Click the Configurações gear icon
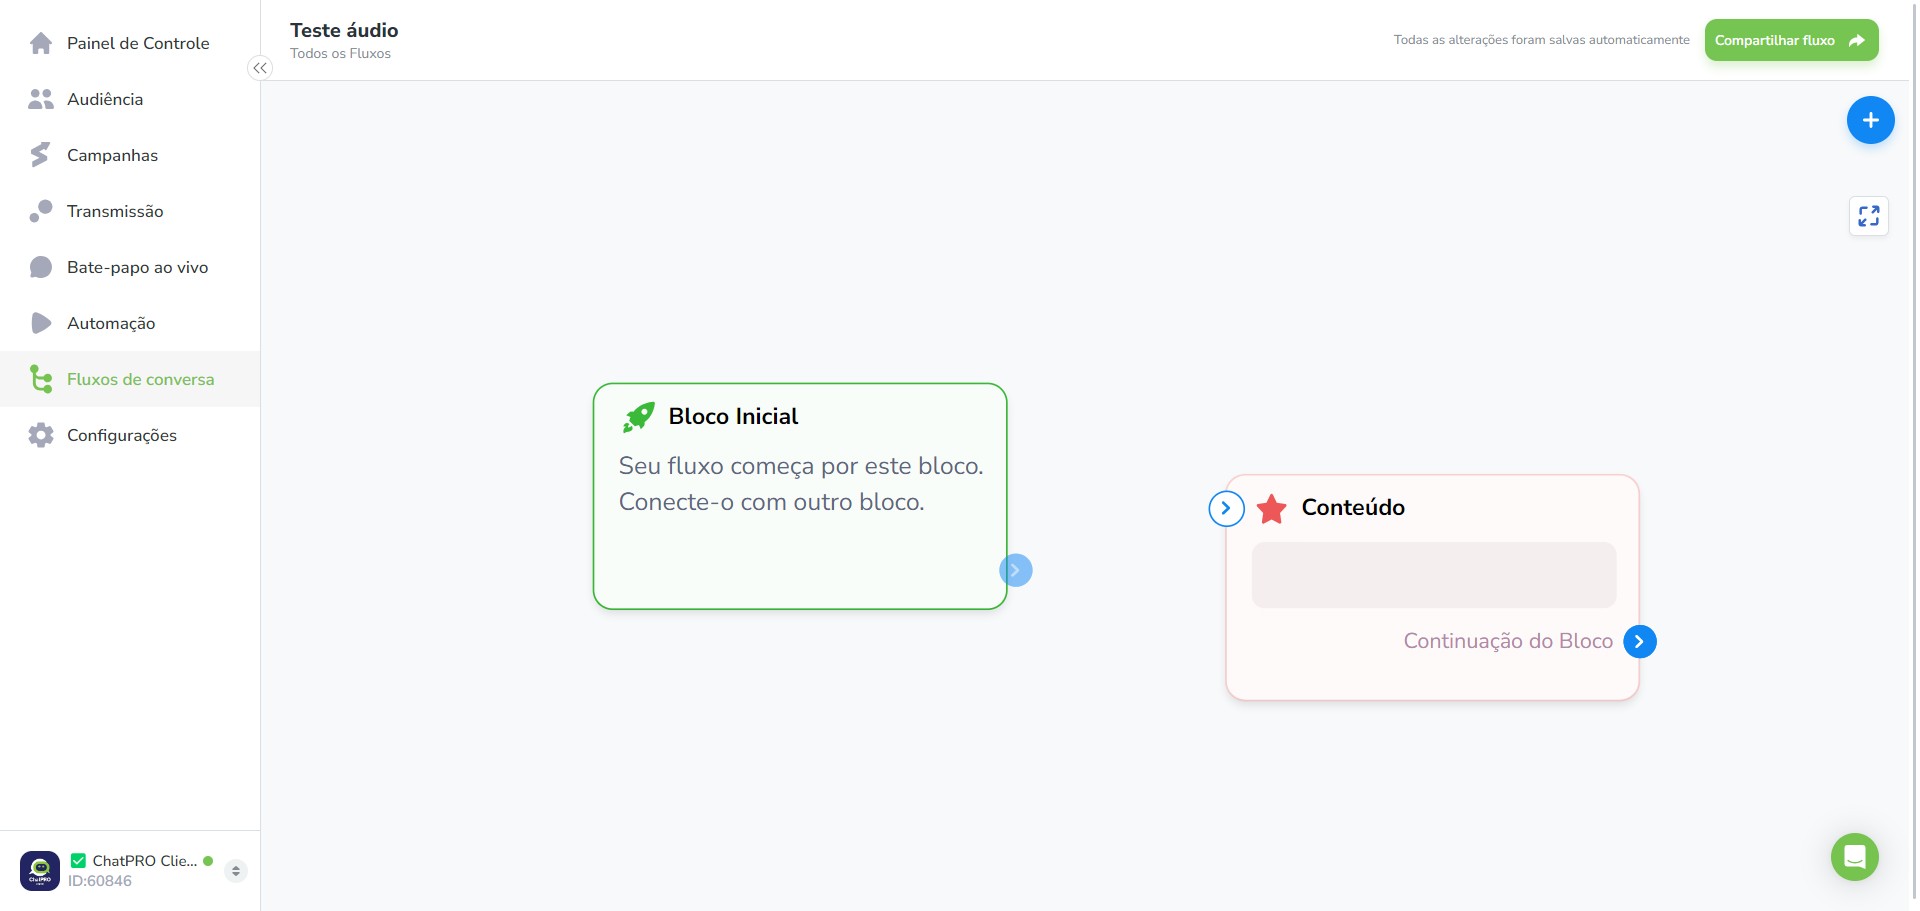Image resolution: width=1920 pixels, height=911 pixels. 41,435
